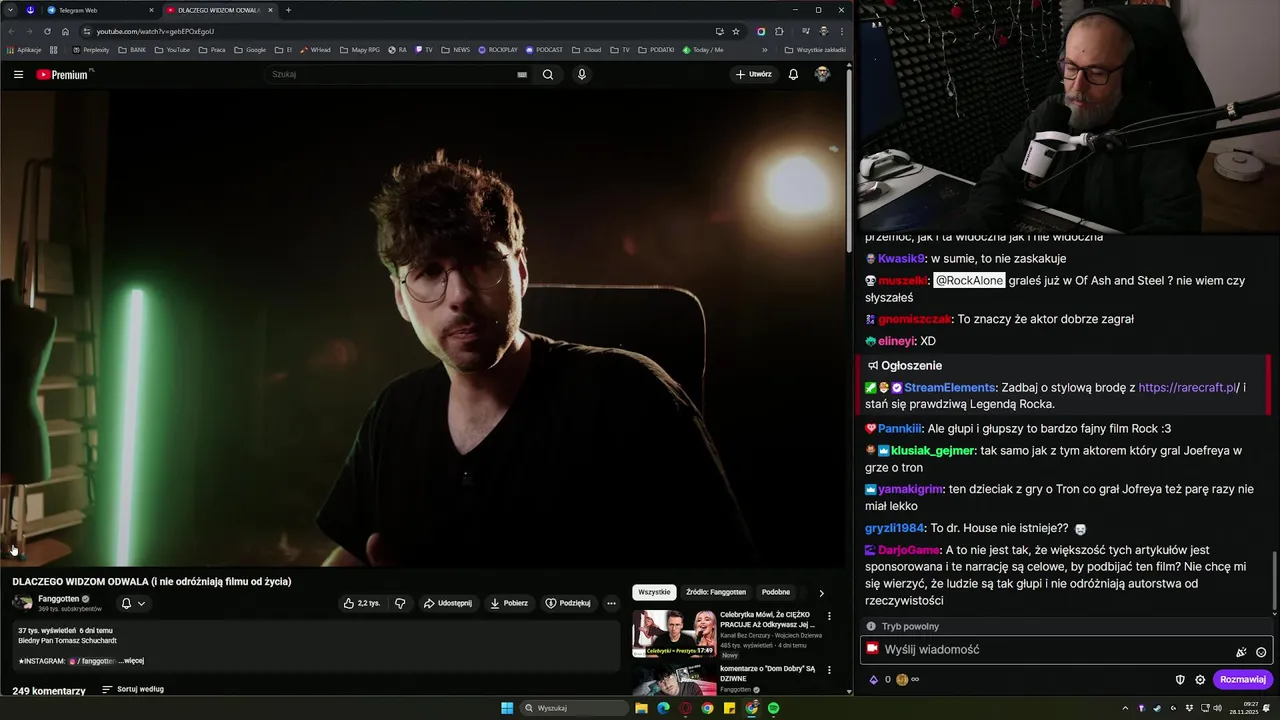Open the Celebrytka video thumbnail
The image size is (1280, 720).
[674, 633]
